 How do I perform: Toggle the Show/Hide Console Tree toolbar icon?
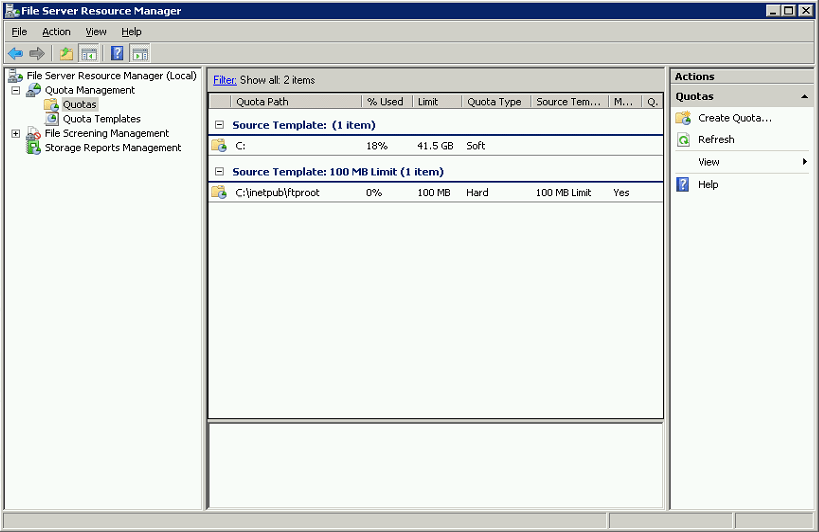pyautogui.click(x=89, y=53)
